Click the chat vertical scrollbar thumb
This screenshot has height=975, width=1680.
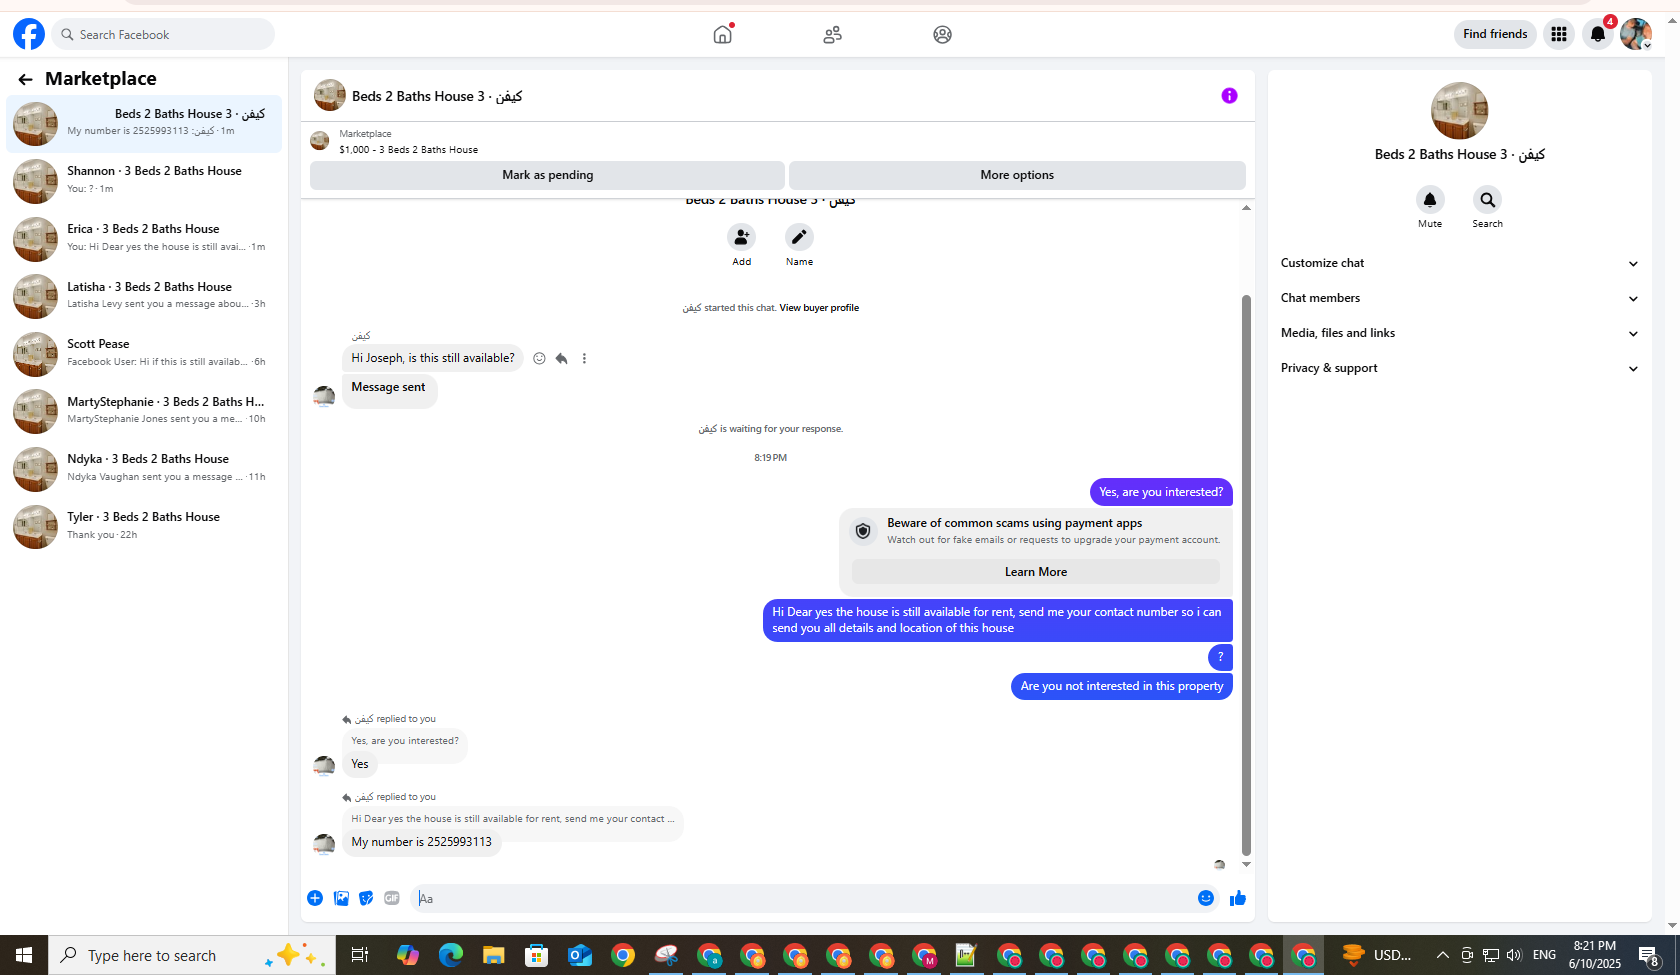pos(1246,575)
